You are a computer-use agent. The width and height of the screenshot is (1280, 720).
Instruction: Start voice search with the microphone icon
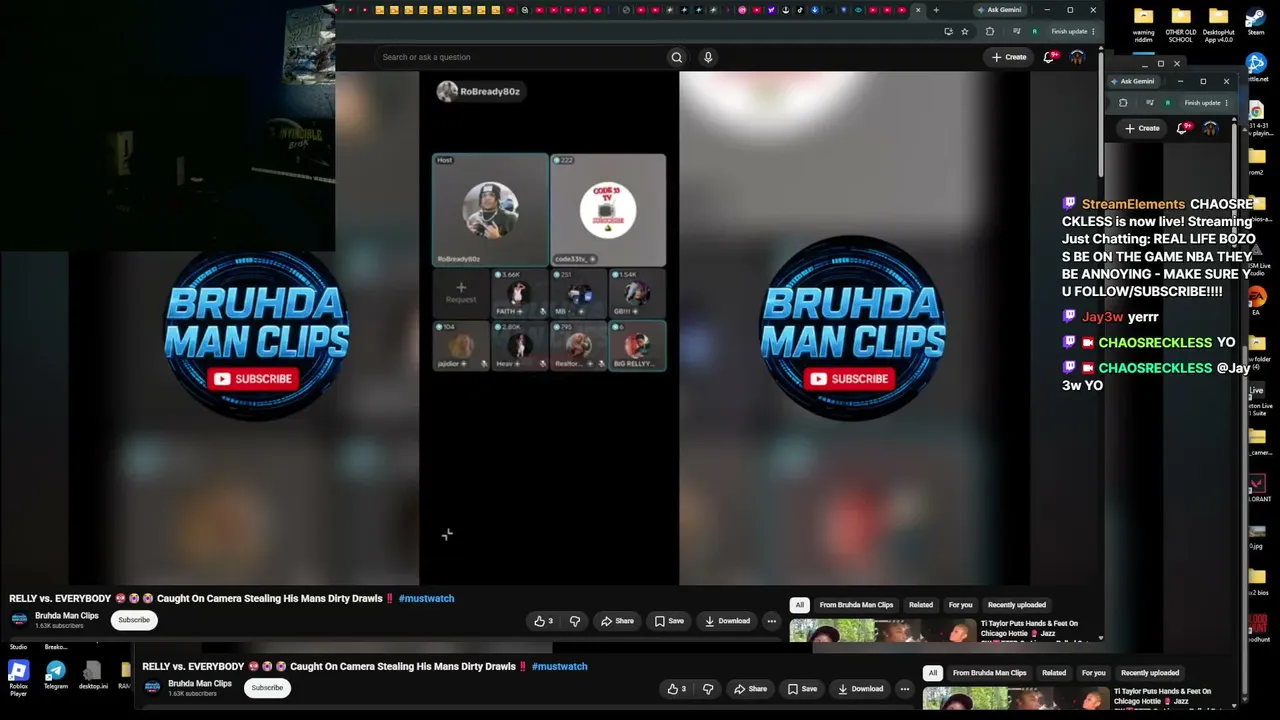[708, 57]
